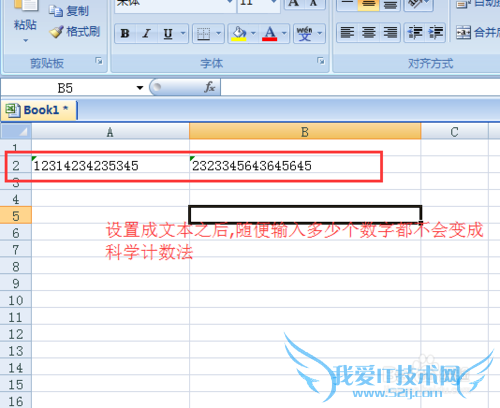Click the insert function fx button
This screenshot has height=408, width=500.
pos(210,87)
